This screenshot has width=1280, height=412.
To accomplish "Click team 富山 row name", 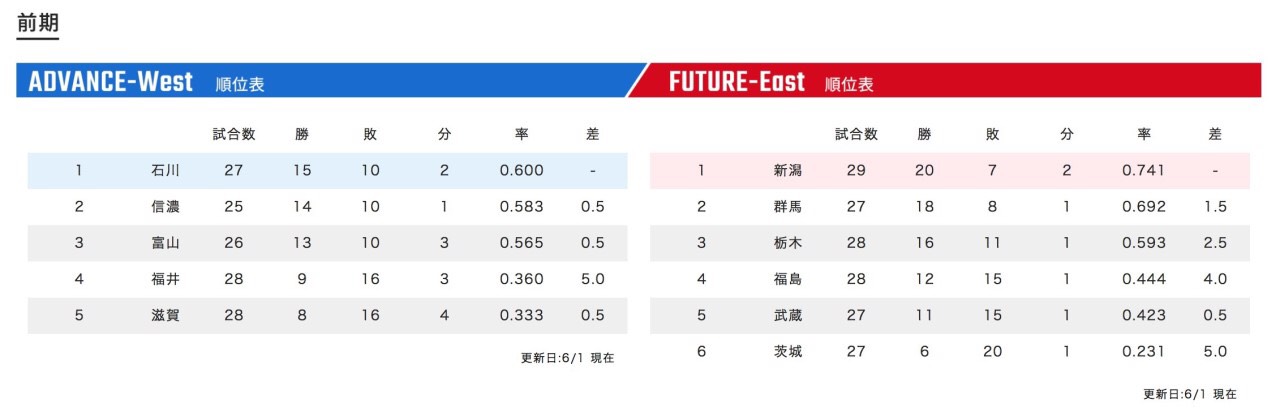I will [165, 243].
